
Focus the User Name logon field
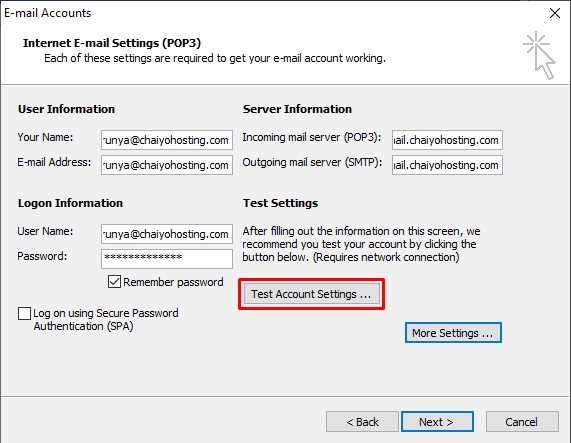167,234
